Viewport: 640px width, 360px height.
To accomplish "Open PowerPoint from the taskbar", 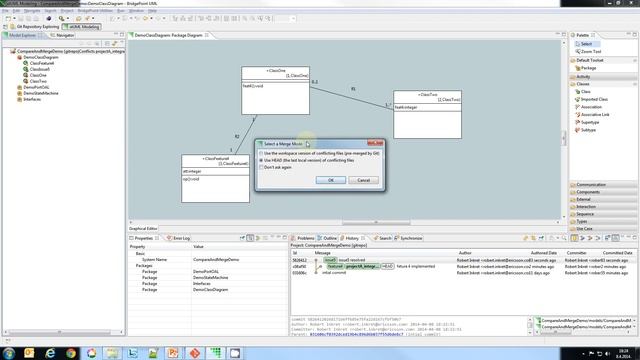I will point(173,353).
